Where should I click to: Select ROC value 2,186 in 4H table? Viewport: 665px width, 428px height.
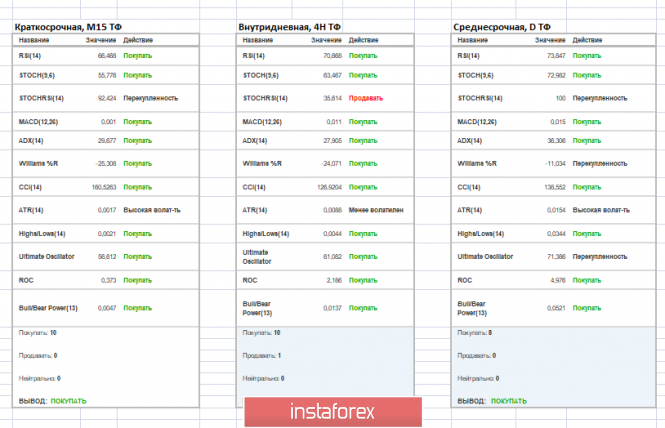click(x=334, y=280)
